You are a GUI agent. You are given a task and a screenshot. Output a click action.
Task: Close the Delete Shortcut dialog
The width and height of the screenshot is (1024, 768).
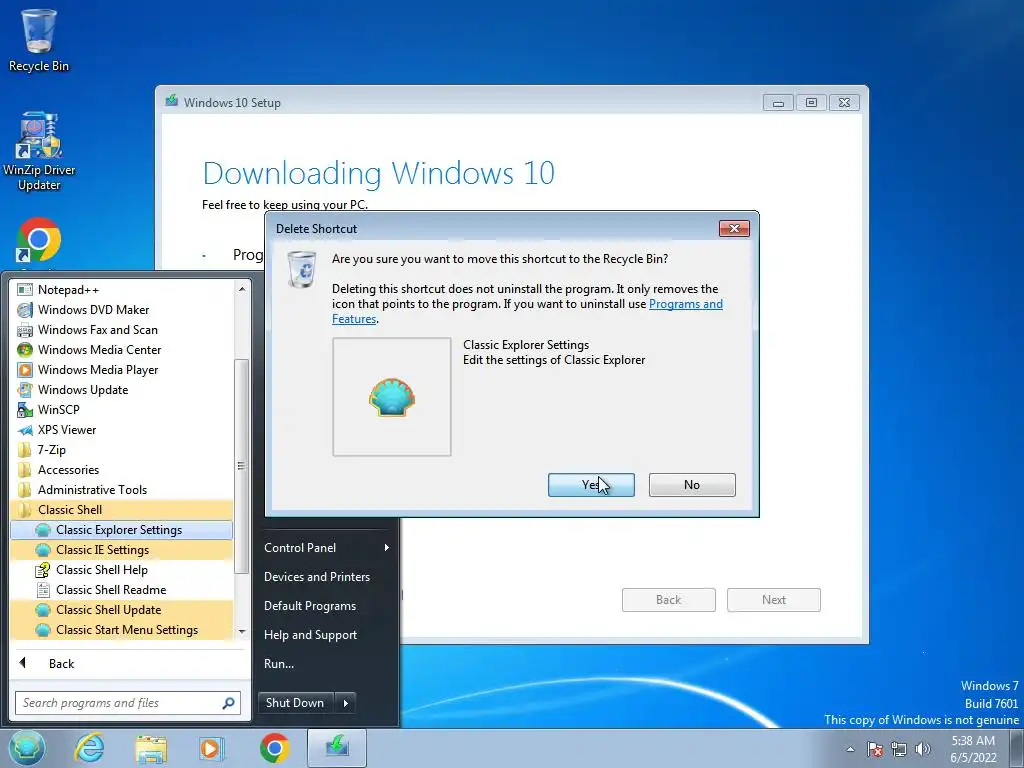point(734,228)
